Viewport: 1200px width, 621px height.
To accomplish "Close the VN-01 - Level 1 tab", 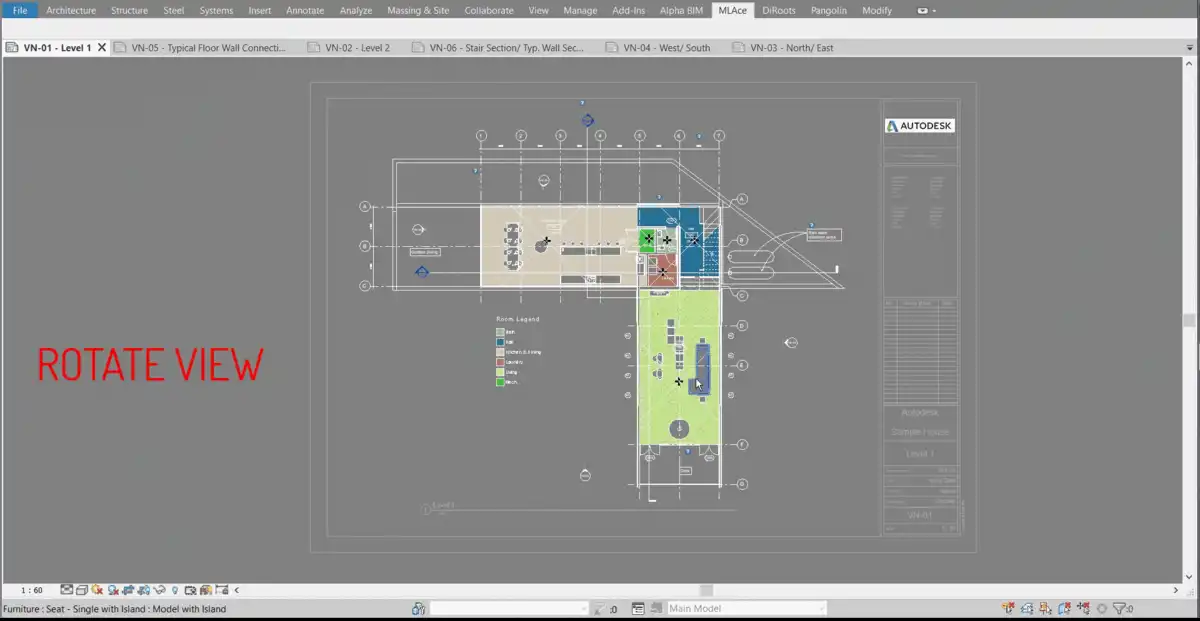I will 102,47.
